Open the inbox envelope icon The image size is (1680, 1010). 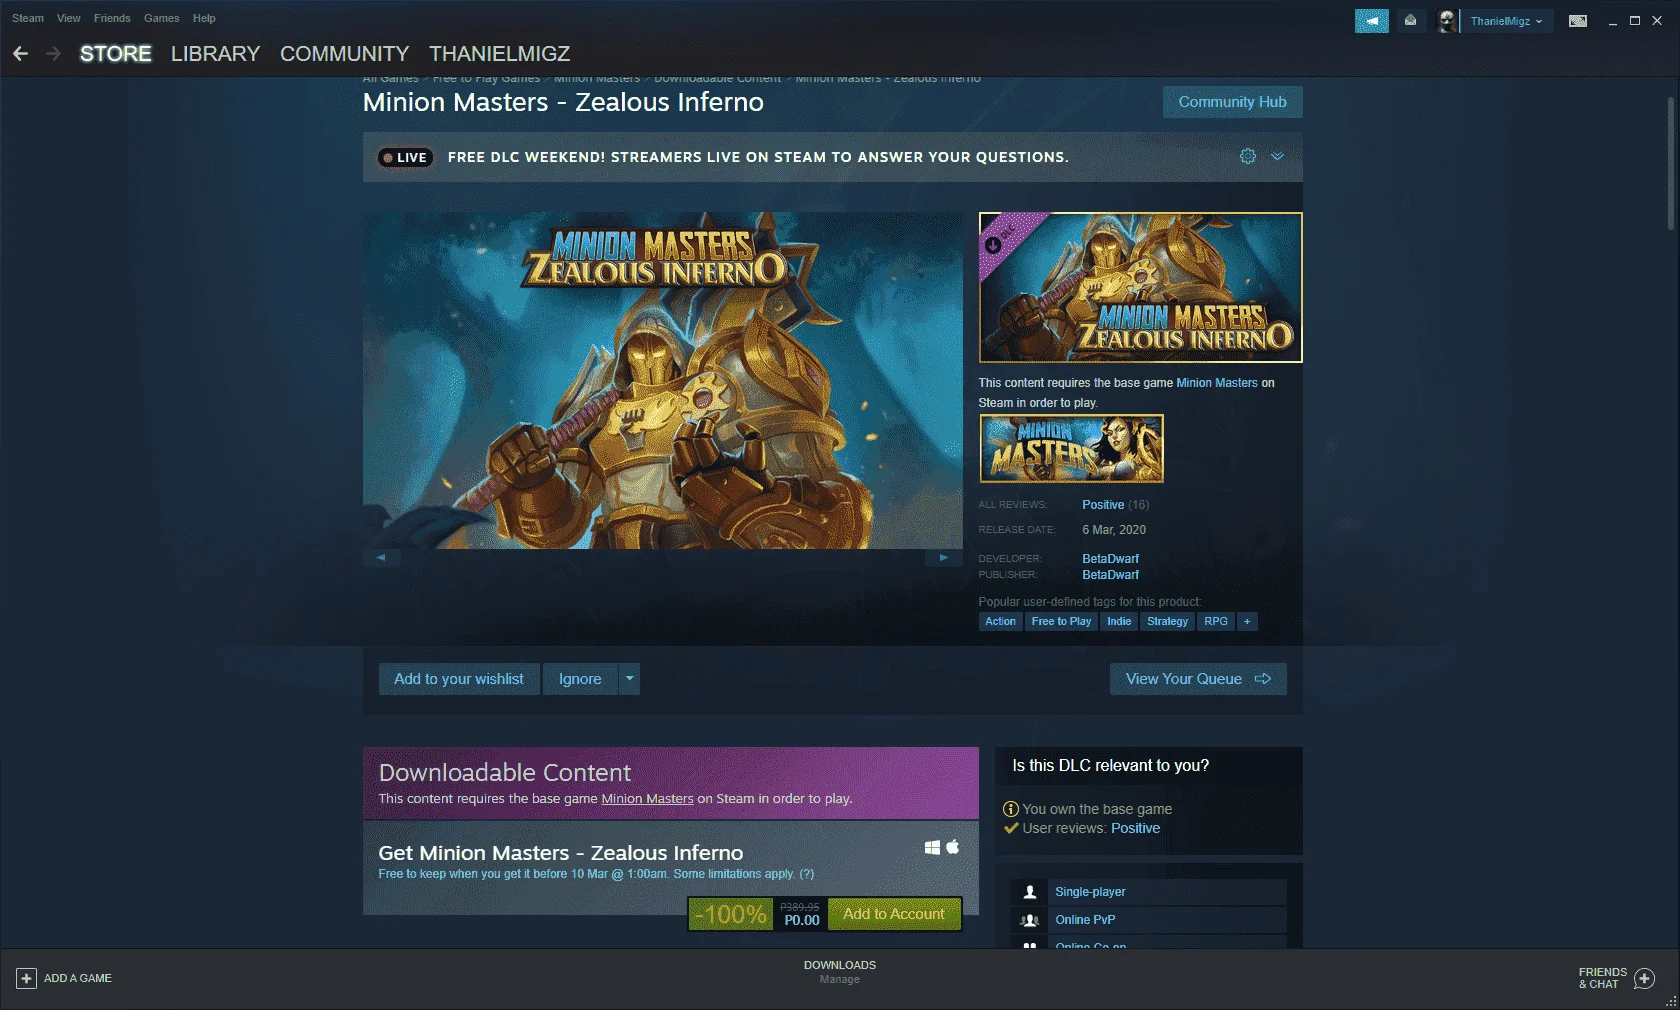1410,21
